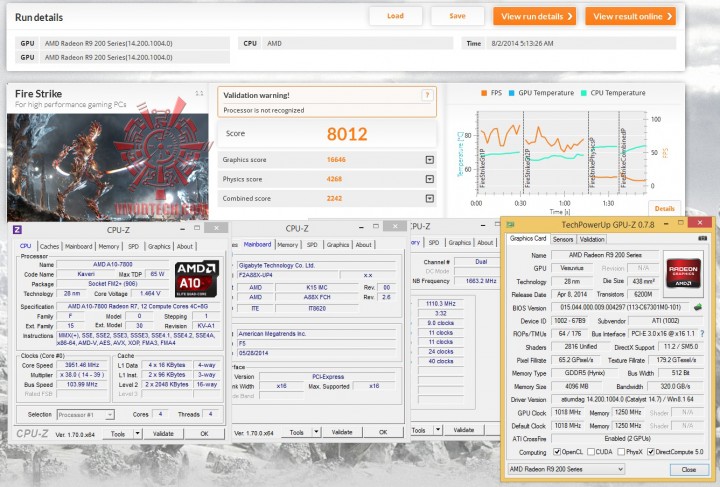The width and height of the screenshot is (720, 487).
Task: Click the GPU-Z title bar icon
Action: tap(510, 224)
